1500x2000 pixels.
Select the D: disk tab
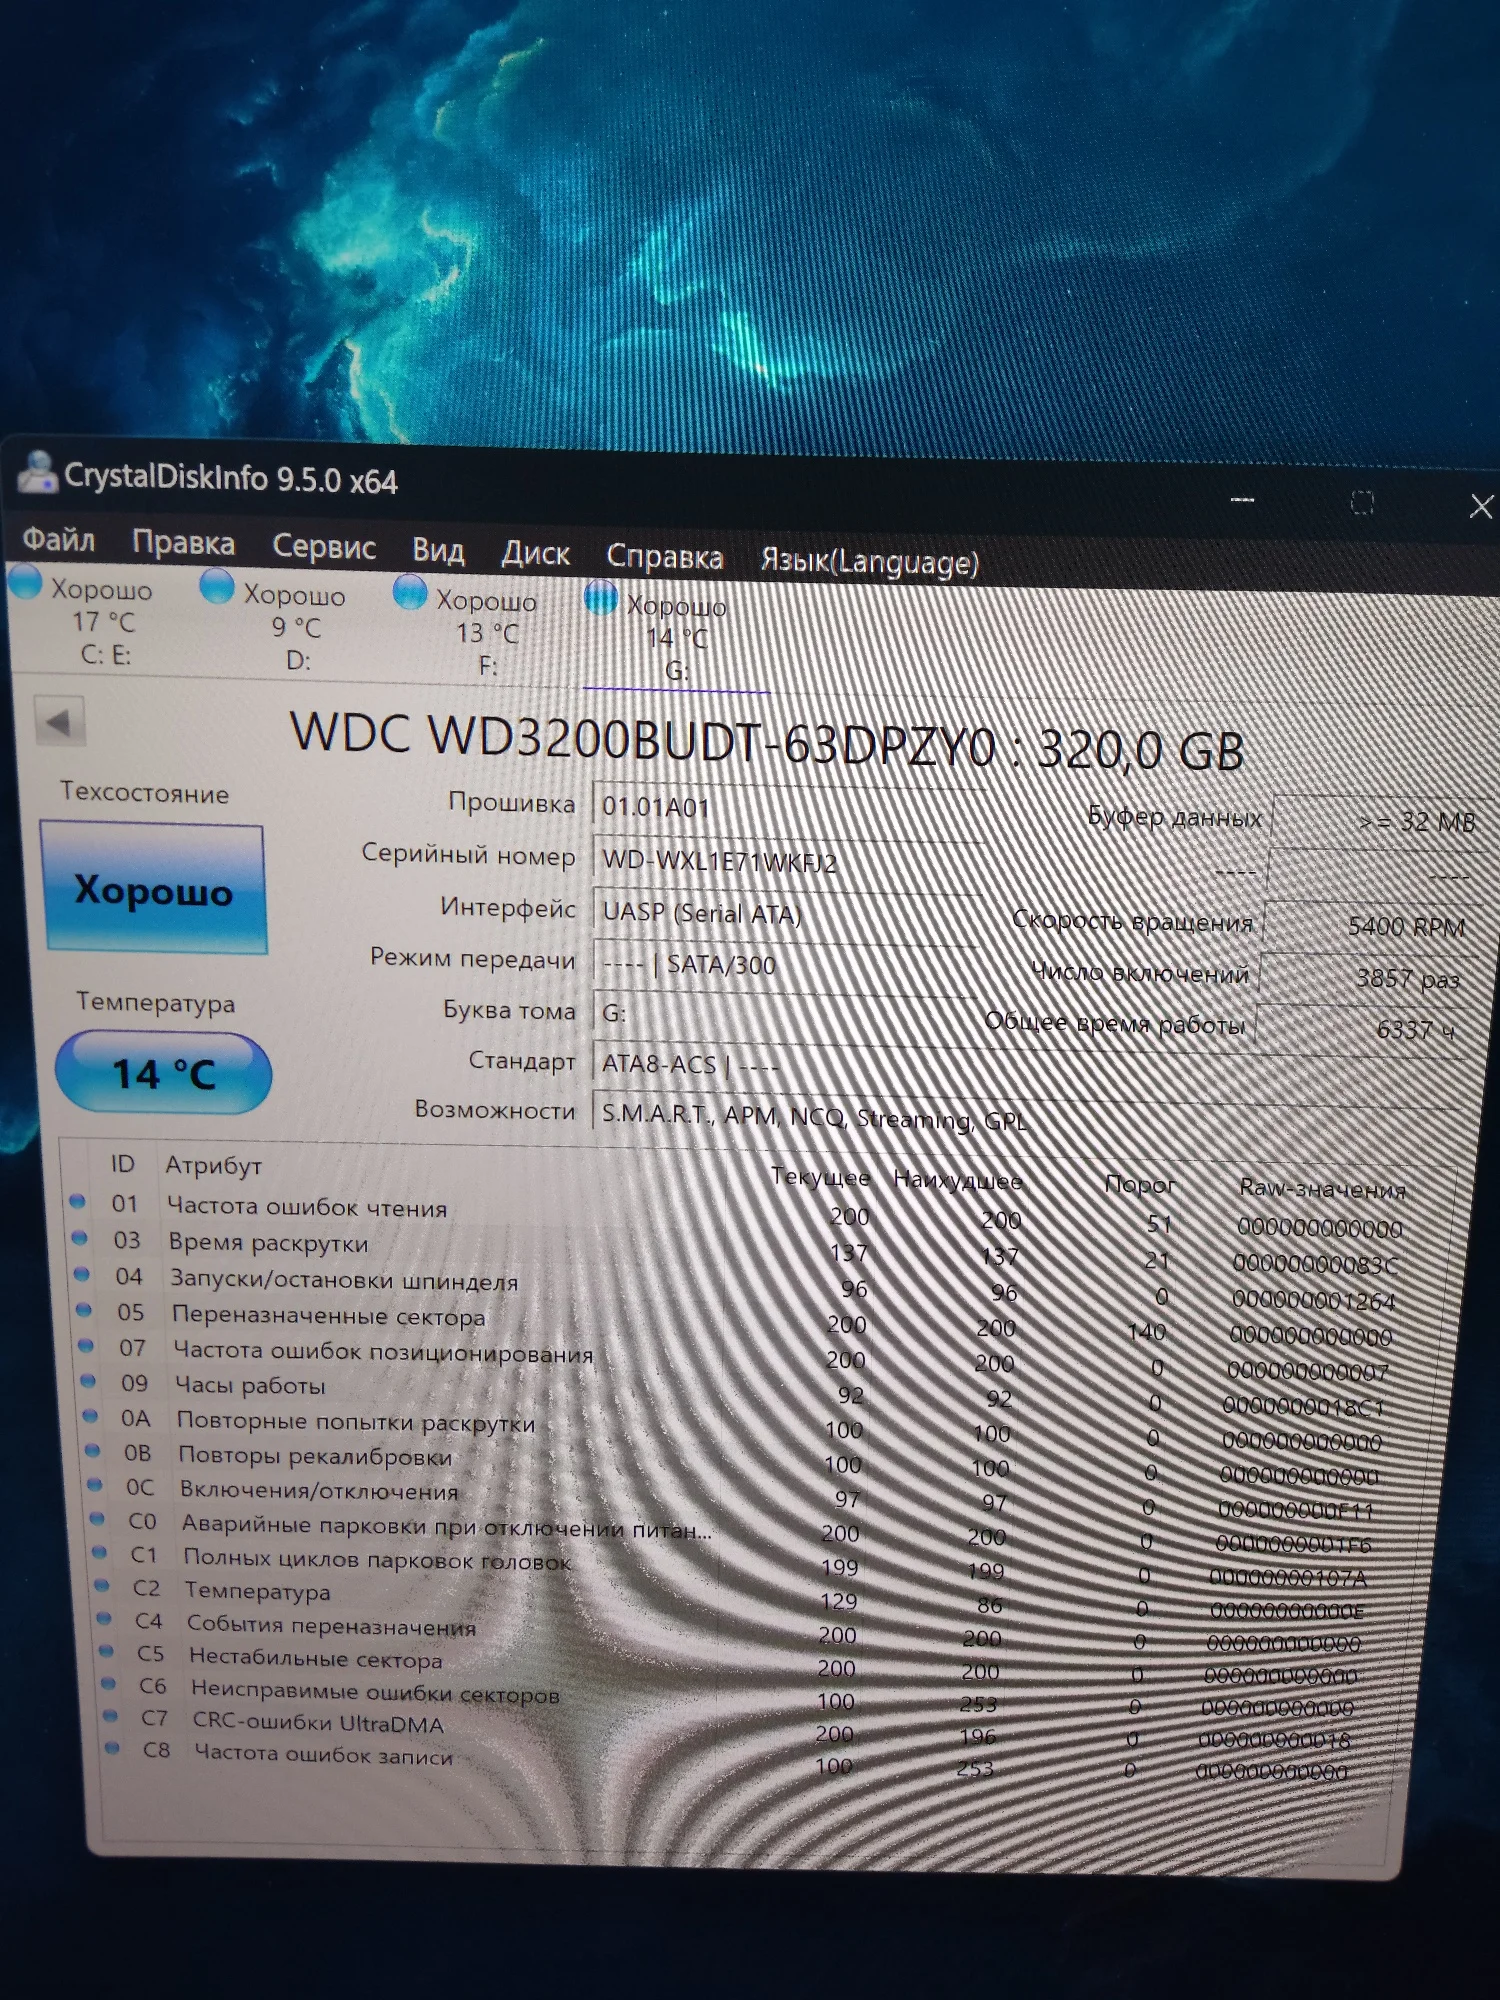277,626
